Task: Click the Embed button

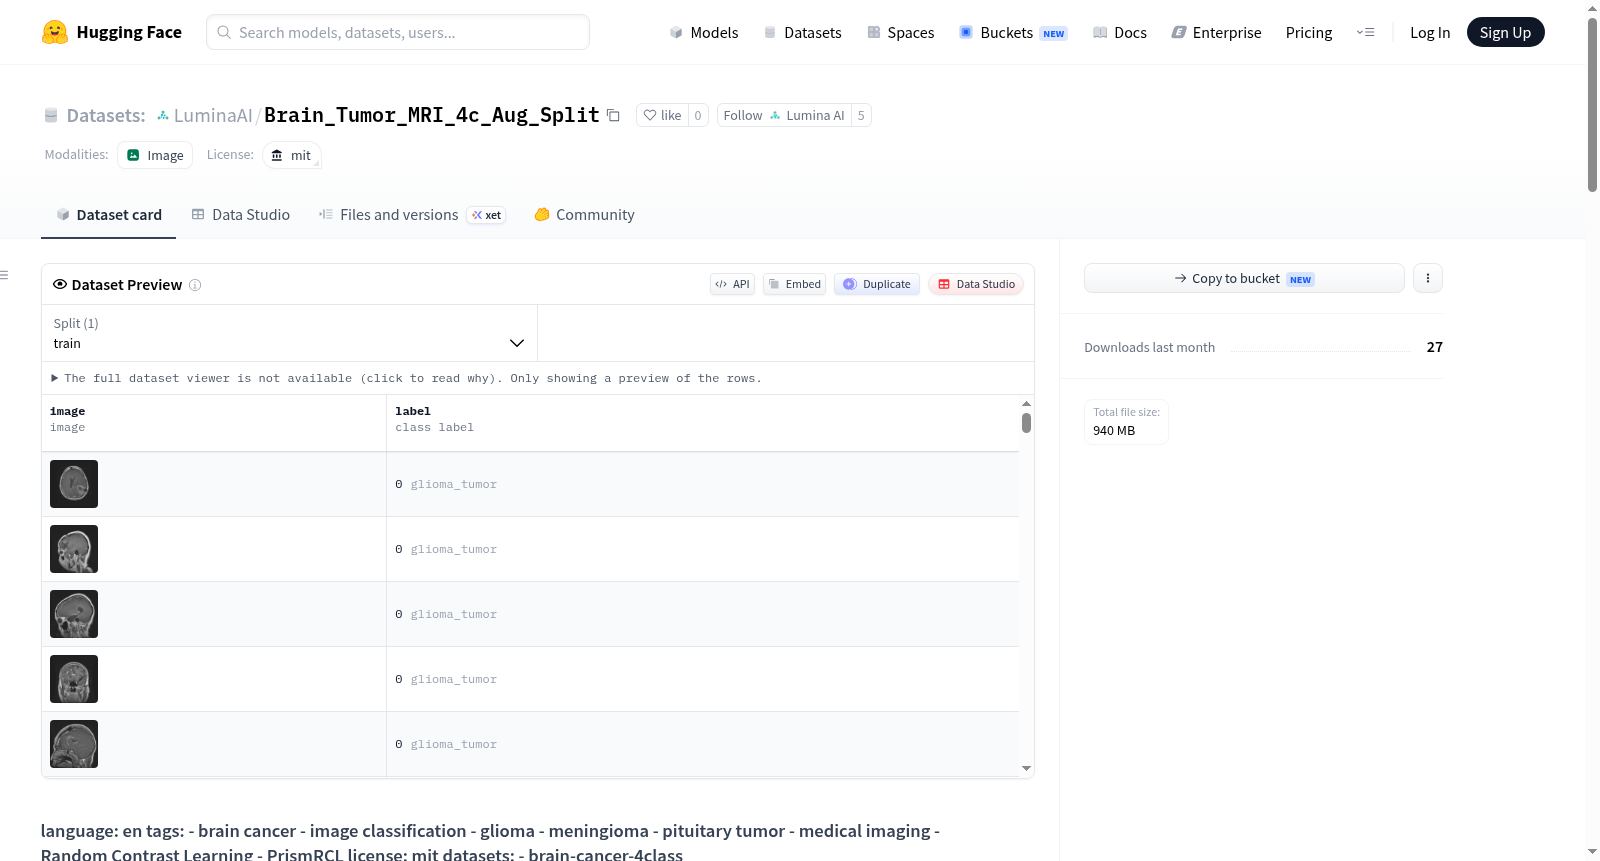Action: [795, 284]
